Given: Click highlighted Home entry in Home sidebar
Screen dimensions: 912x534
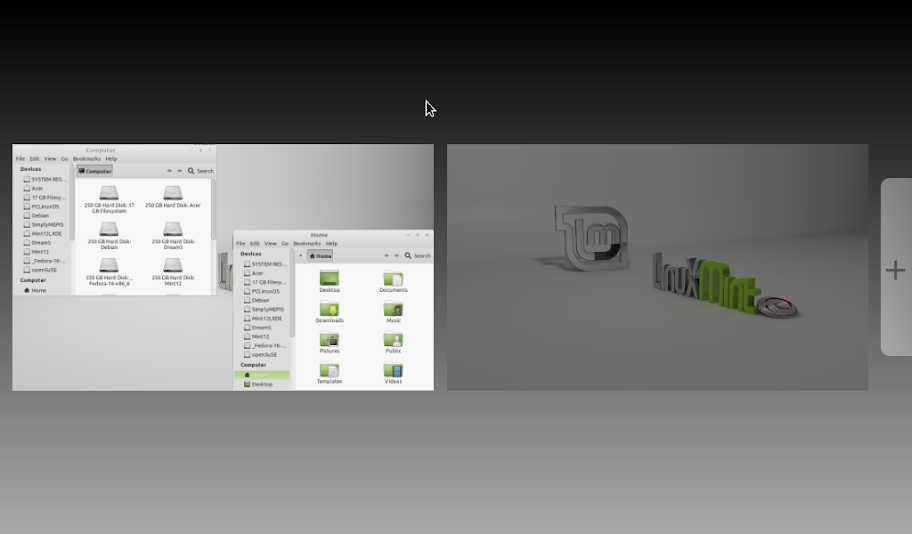Looking at the screenshot, I should tap(262, 375).
